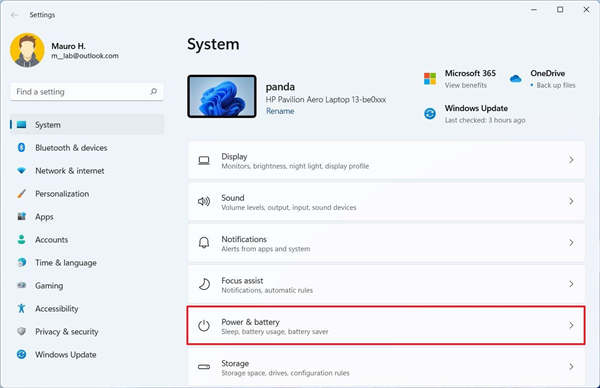
Task: Click the Storage drive icon
Action: tap(204, 367)
